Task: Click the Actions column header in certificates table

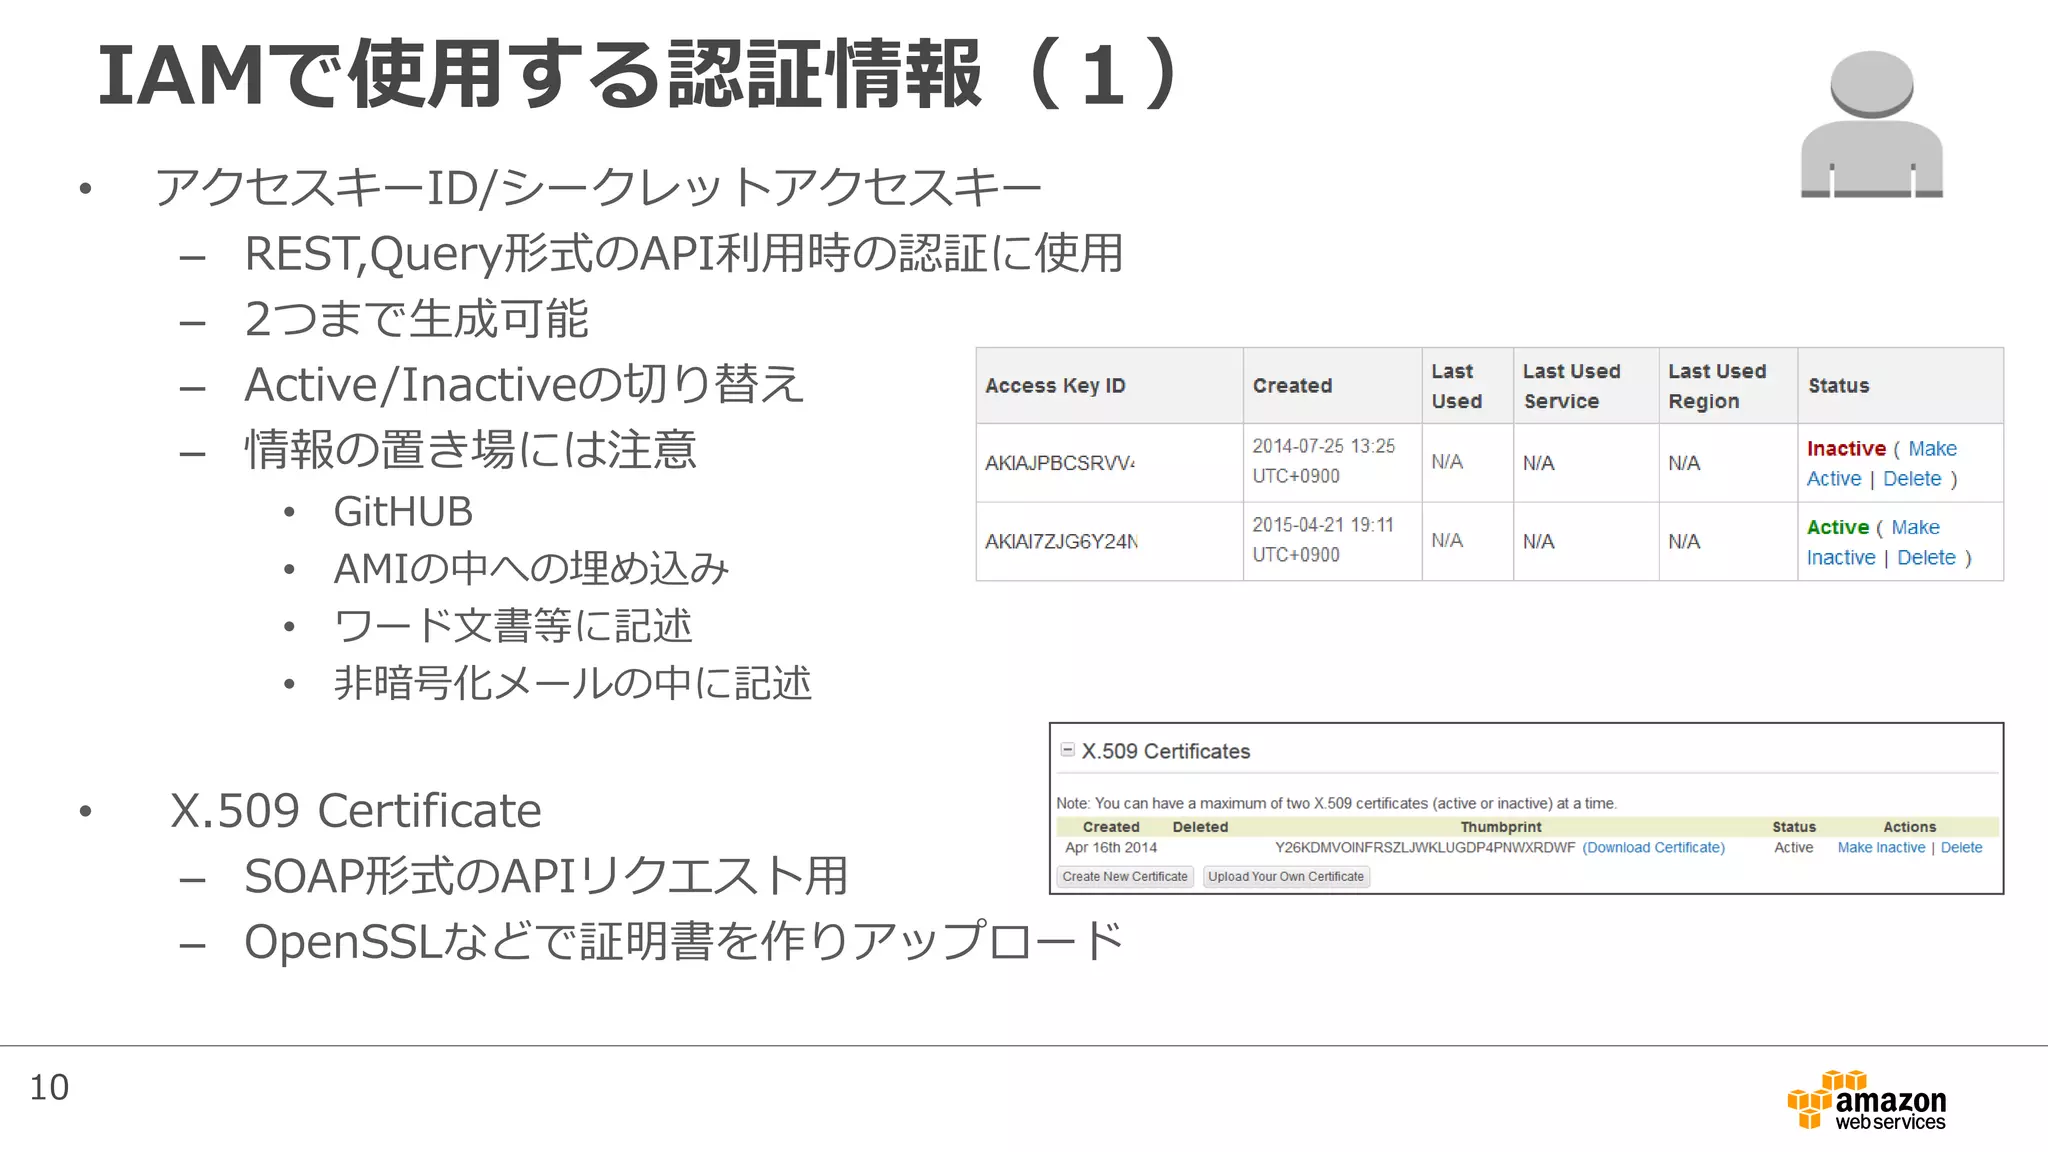Action: coord(1909,827)
